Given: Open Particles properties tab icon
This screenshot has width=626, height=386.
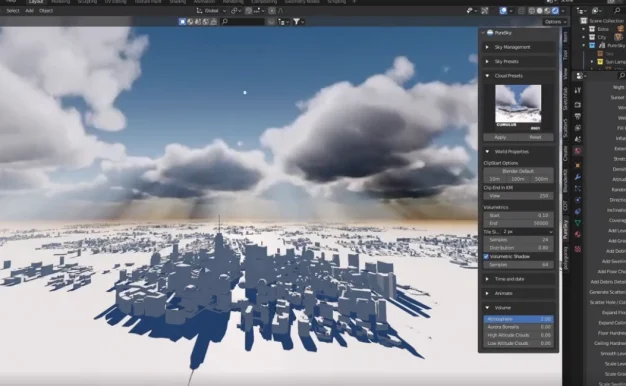Looking at the screenshot, I should coord(578,188).
